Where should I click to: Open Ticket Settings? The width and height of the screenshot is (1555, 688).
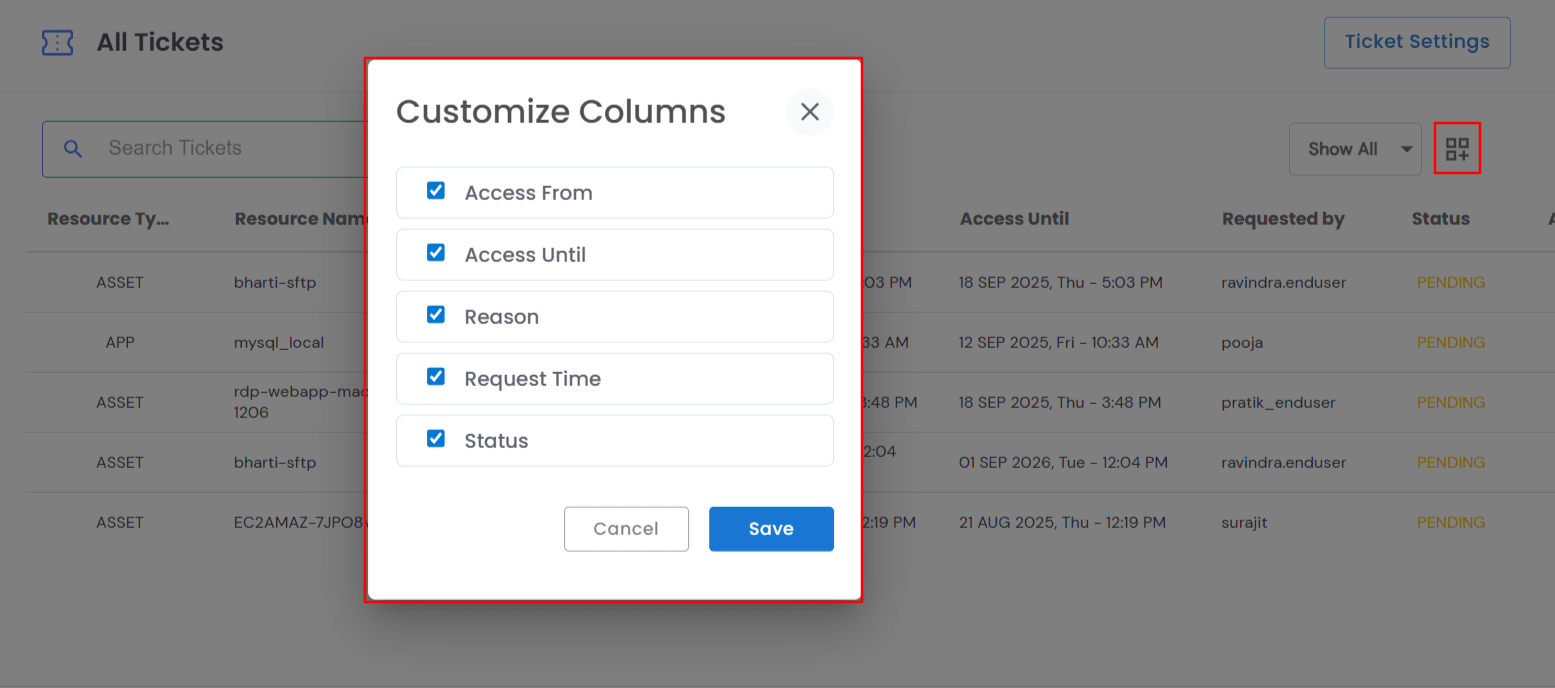tap(1417, 42)
